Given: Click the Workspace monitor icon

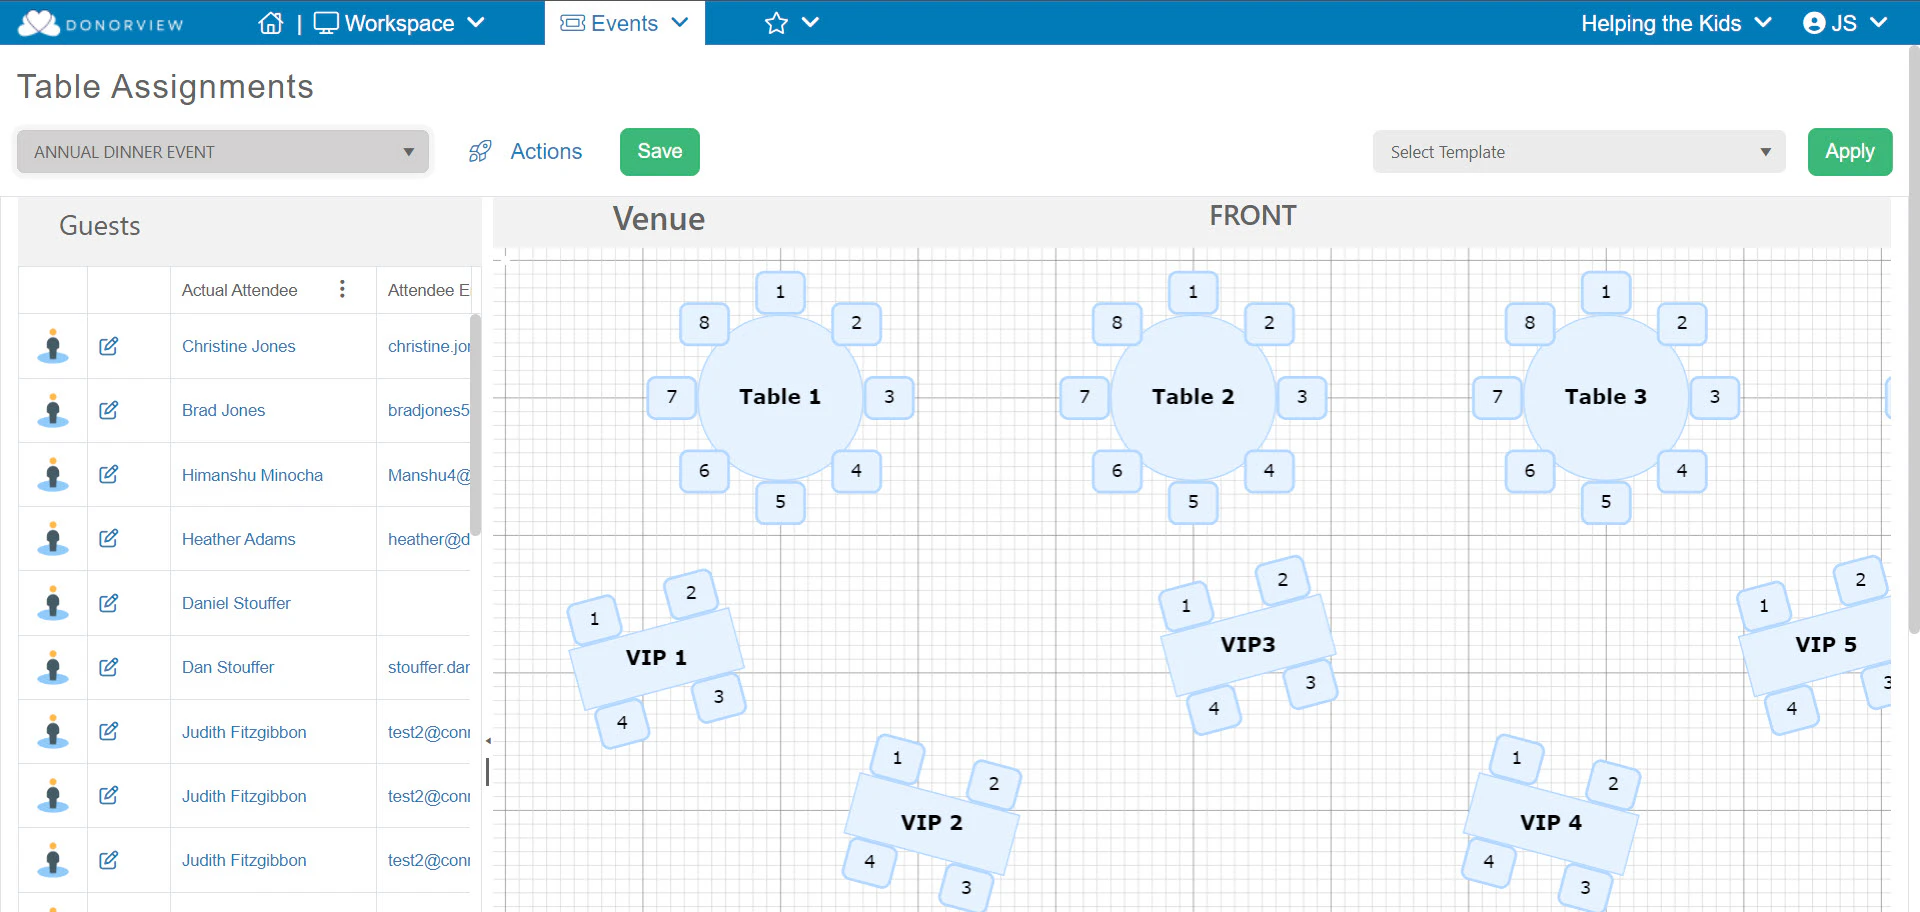Looking at the screenshot, I should 325,22.
